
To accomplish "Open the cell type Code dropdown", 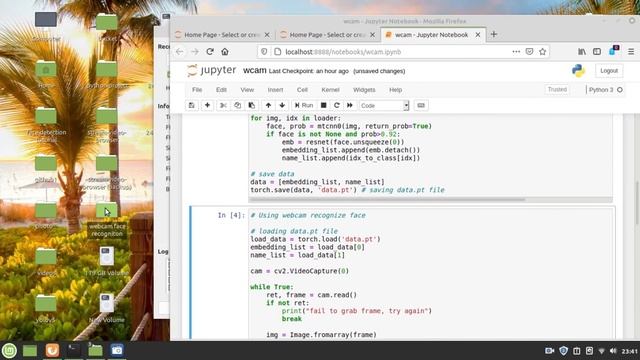I will [x=384, y=105].
